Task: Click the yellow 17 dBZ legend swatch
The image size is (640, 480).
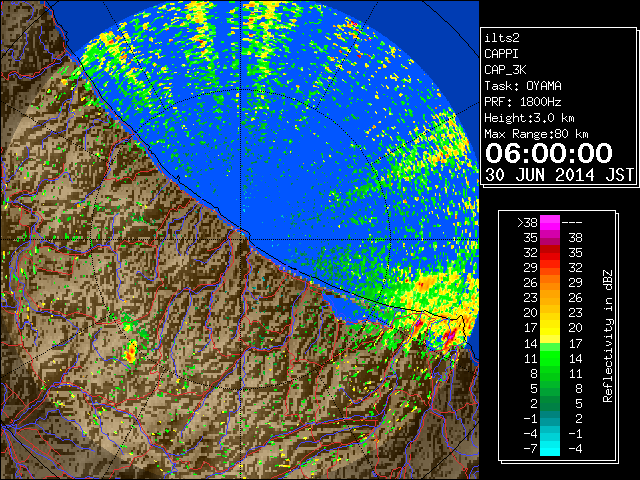Action: click(550, 328)
